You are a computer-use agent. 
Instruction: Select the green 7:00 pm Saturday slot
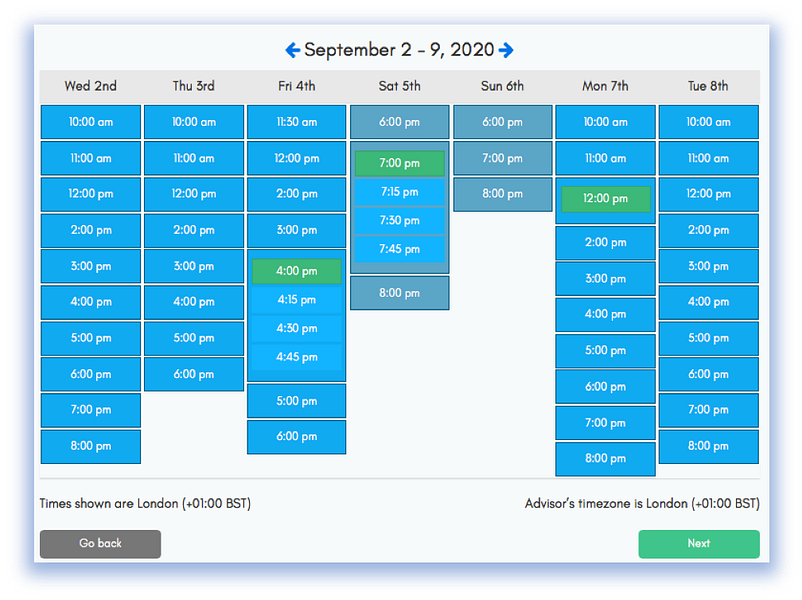pyautogui.click(x=399, y=164)
